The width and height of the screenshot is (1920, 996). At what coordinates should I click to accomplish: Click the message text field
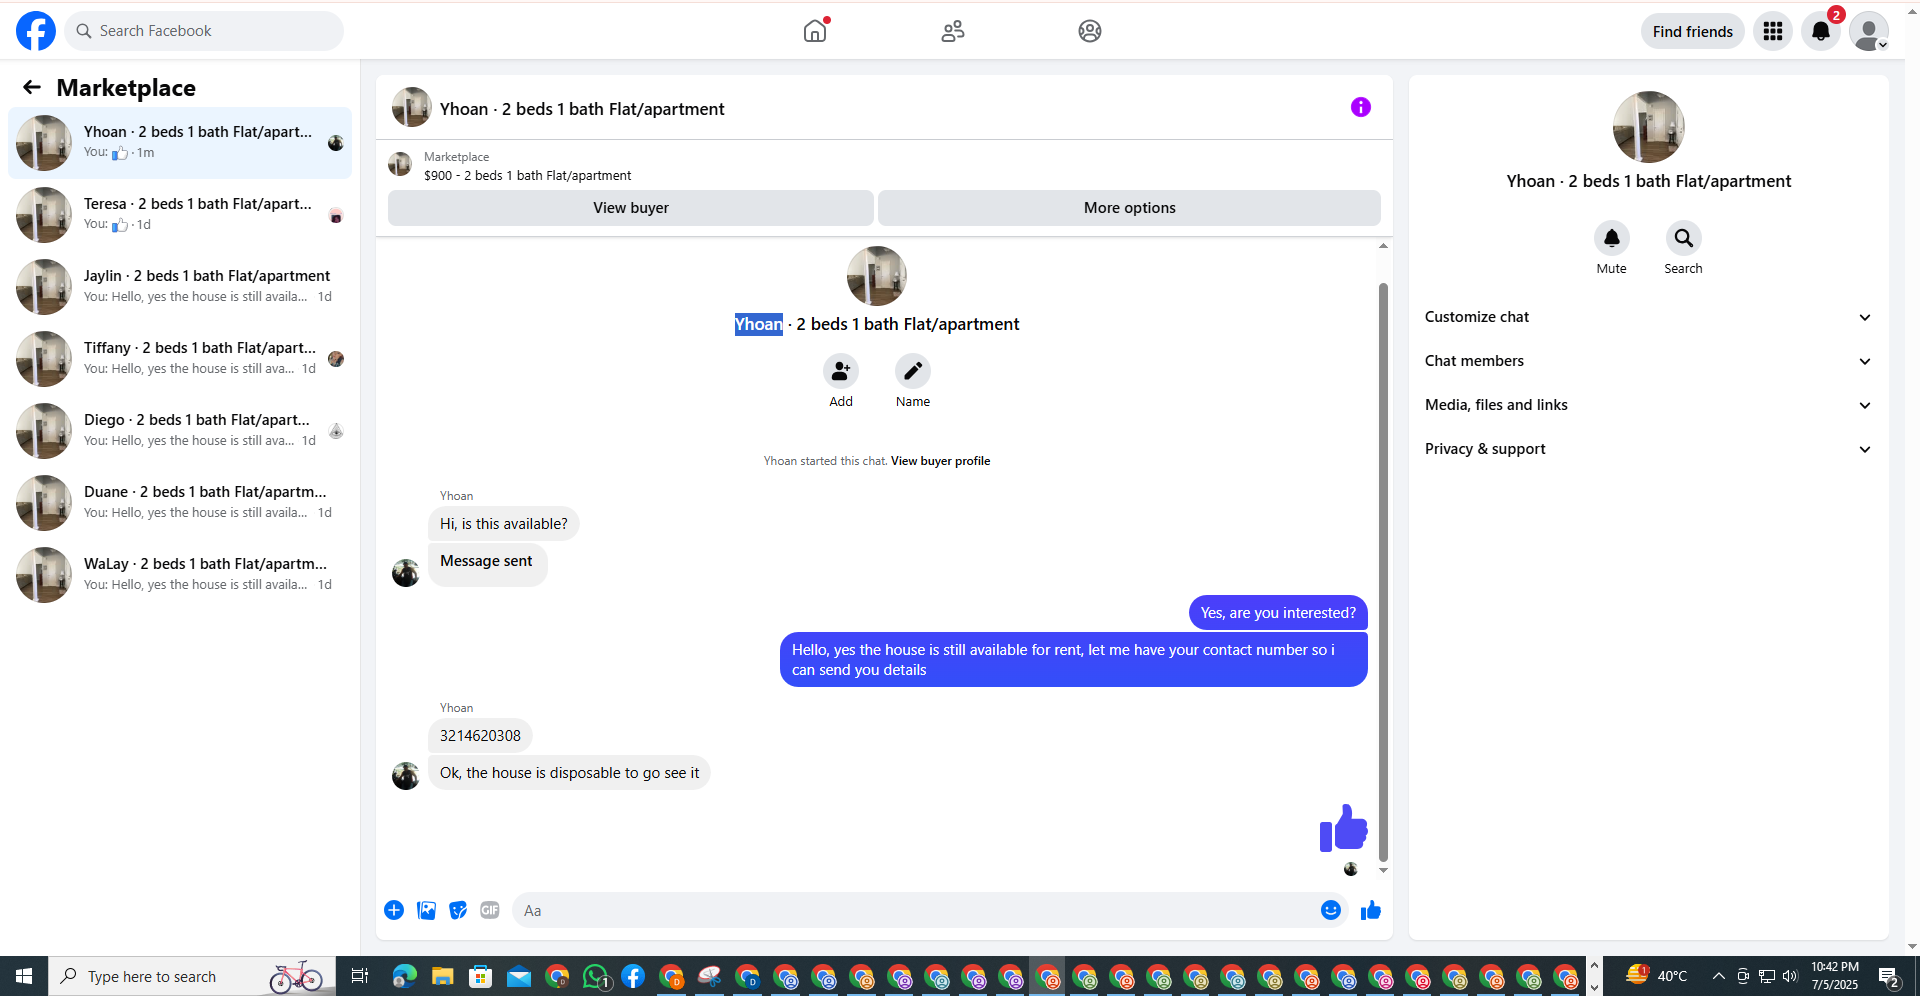[x=915, y=910]
